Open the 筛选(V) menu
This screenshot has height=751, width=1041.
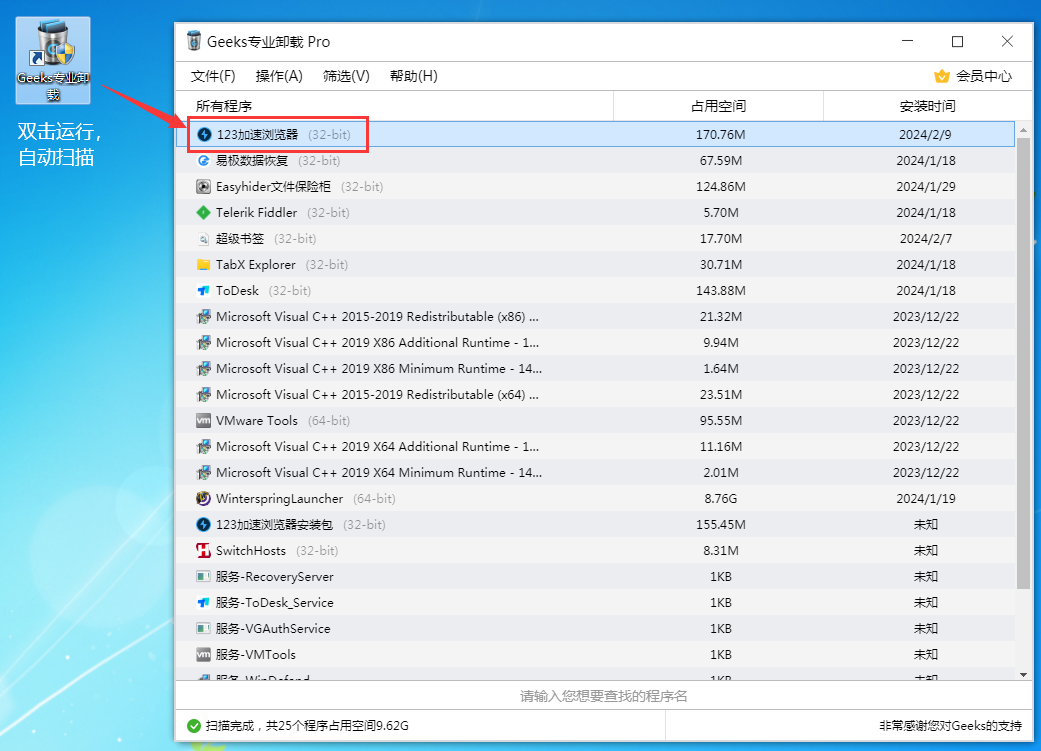(x=347, y=76)
